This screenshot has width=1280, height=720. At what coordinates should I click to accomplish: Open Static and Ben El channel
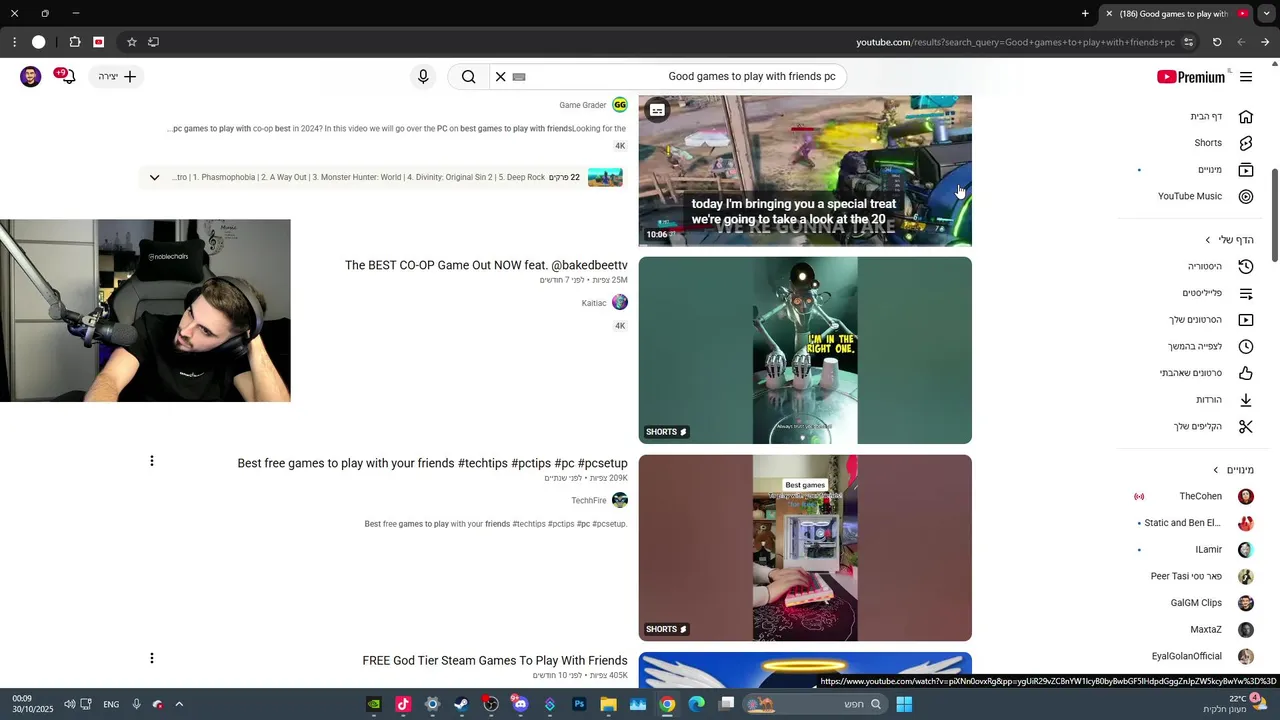coord(1193,523)
